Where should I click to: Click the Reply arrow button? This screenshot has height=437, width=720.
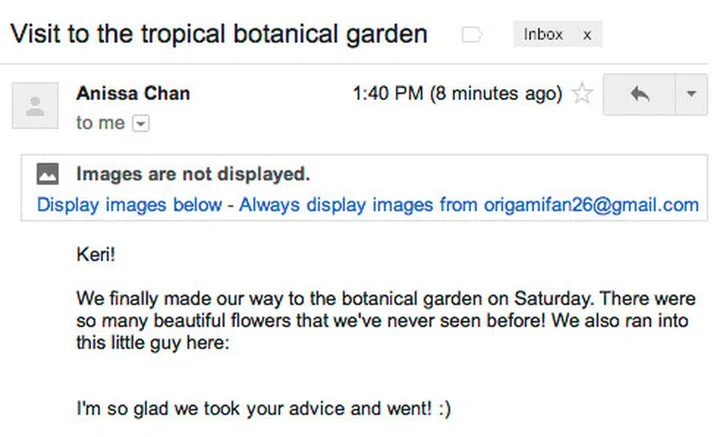pyautogui.click(x=640, y=94)
